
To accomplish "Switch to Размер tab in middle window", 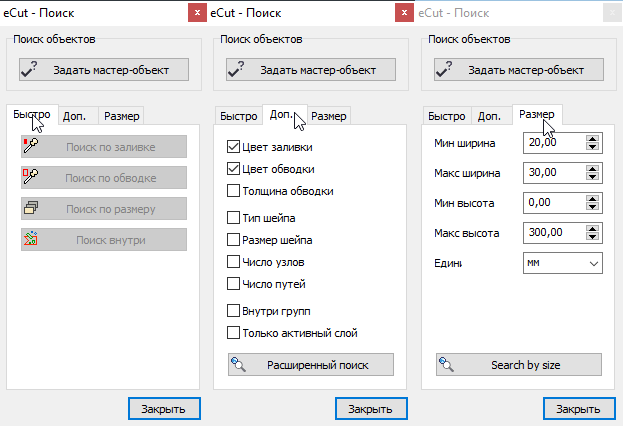I will pyautogui.click(x=329, y=116).
